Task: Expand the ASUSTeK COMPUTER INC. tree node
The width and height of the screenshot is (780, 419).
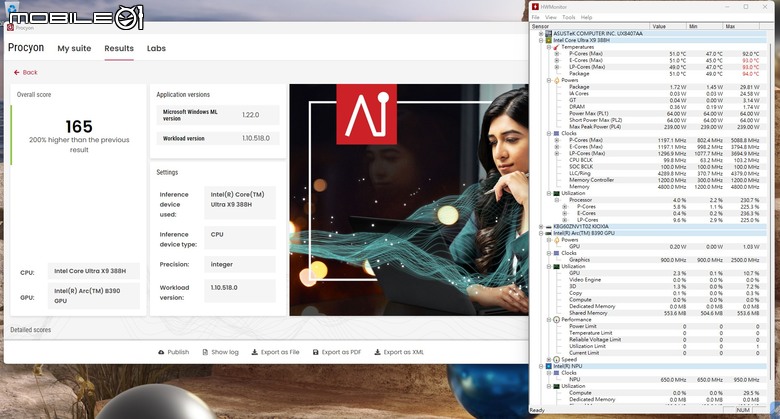Action: [540, 33]
